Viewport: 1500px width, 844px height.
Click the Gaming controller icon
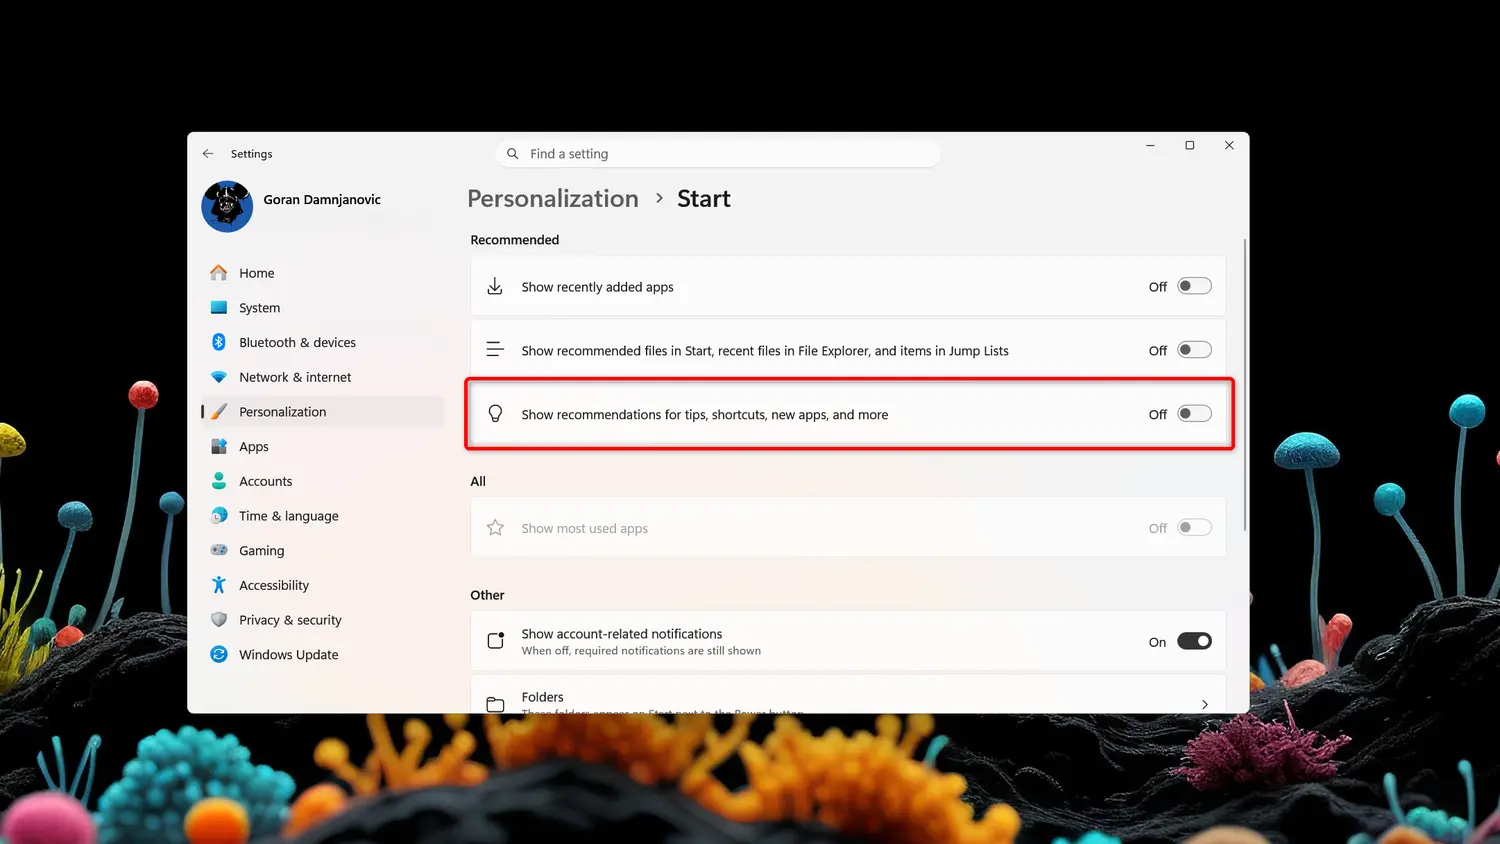click(219, 551)
